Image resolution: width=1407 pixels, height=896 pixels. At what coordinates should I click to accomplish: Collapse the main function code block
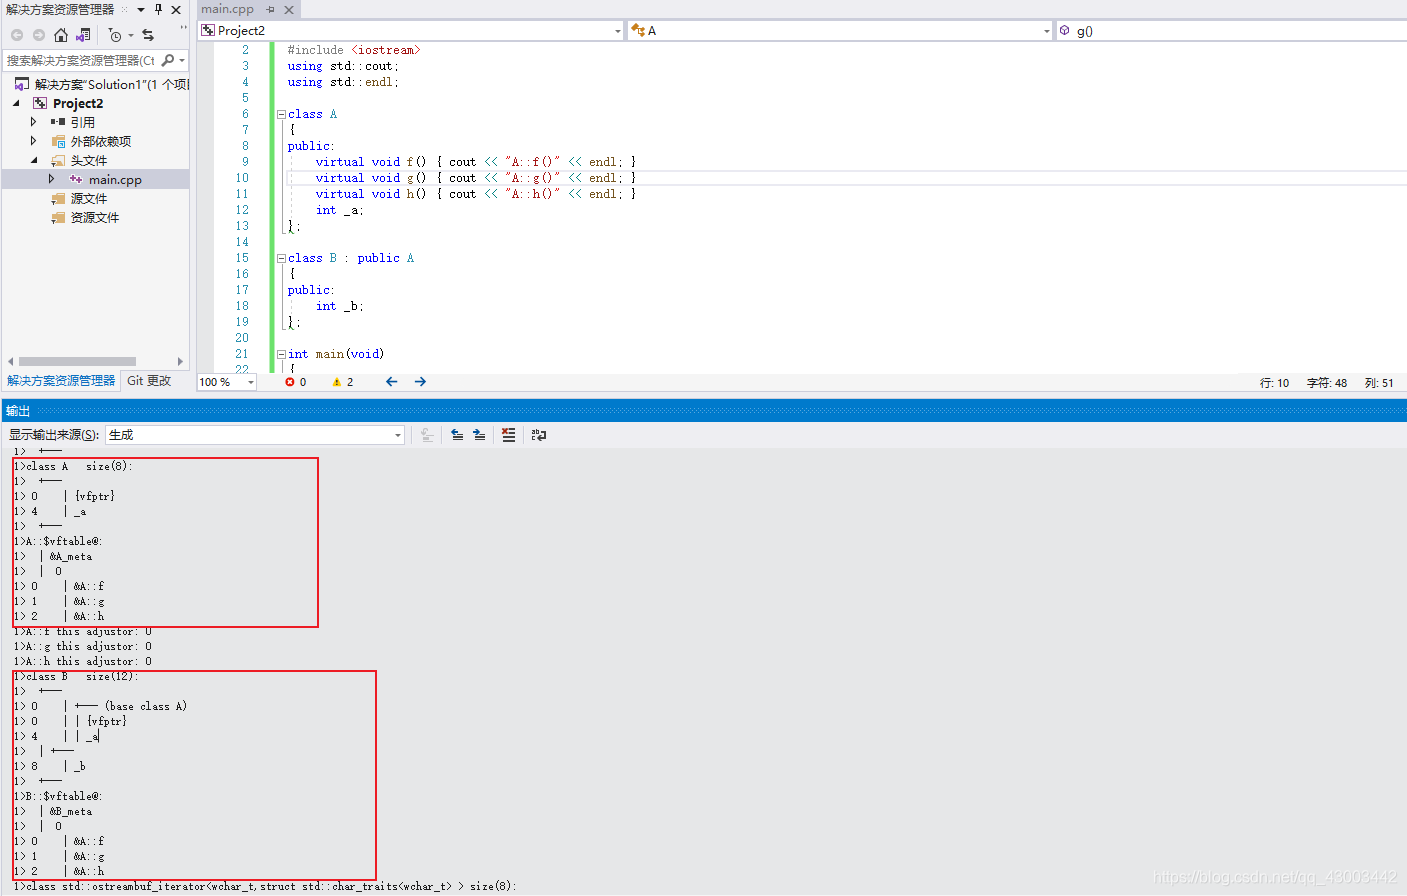[x=281, y=354]
